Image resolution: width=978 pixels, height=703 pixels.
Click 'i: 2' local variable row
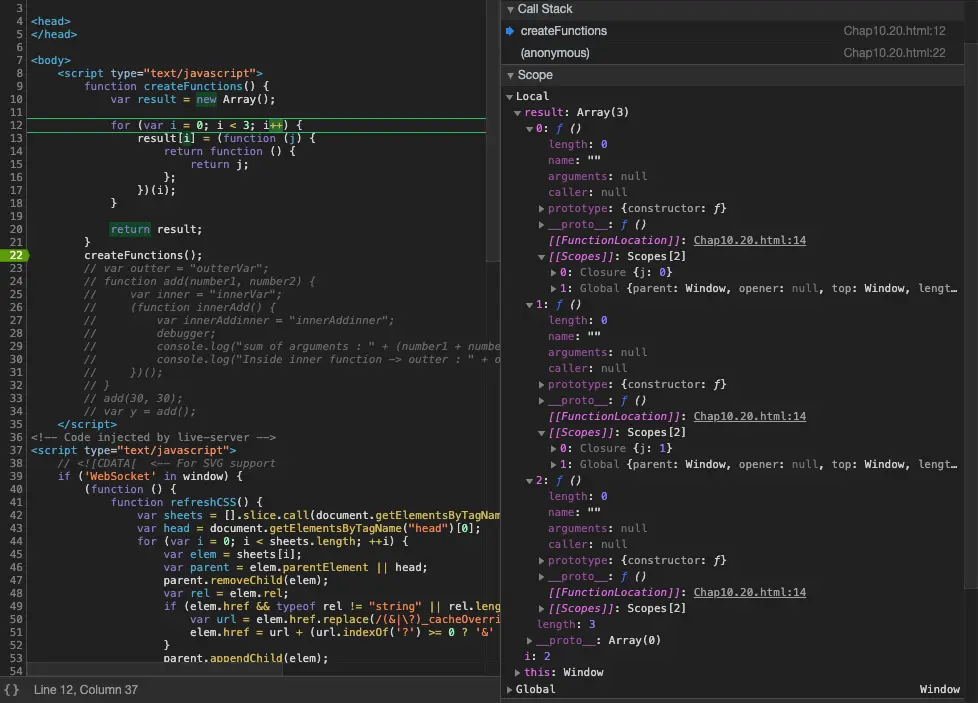537,656
